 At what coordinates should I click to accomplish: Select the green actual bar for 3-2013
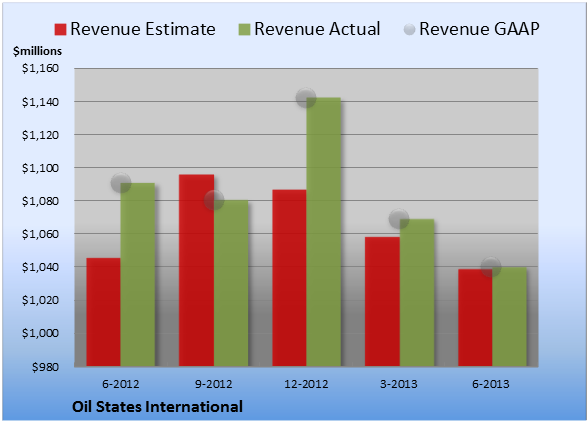(x=417, y=293)
